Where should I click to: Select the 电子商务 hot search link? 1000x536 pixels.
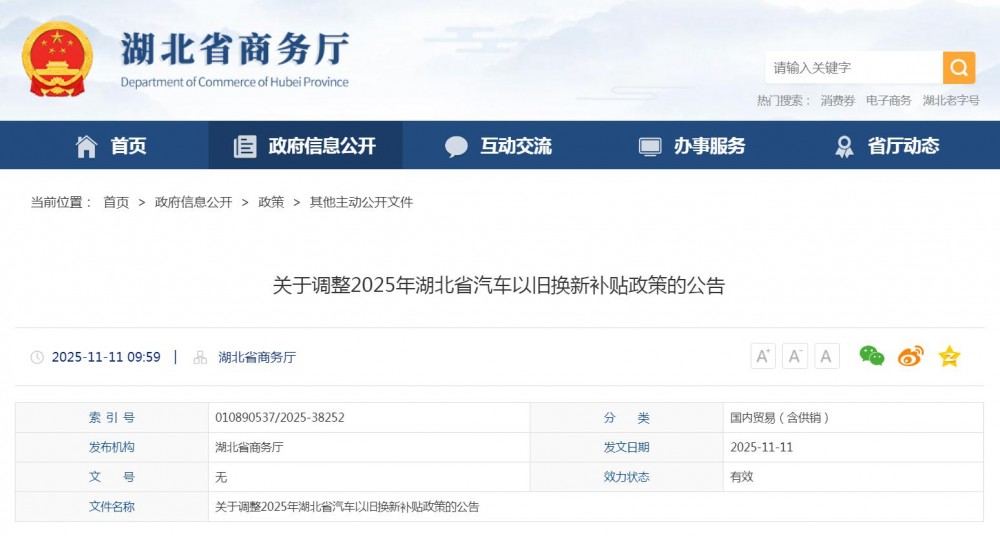[x=888, y=101]
